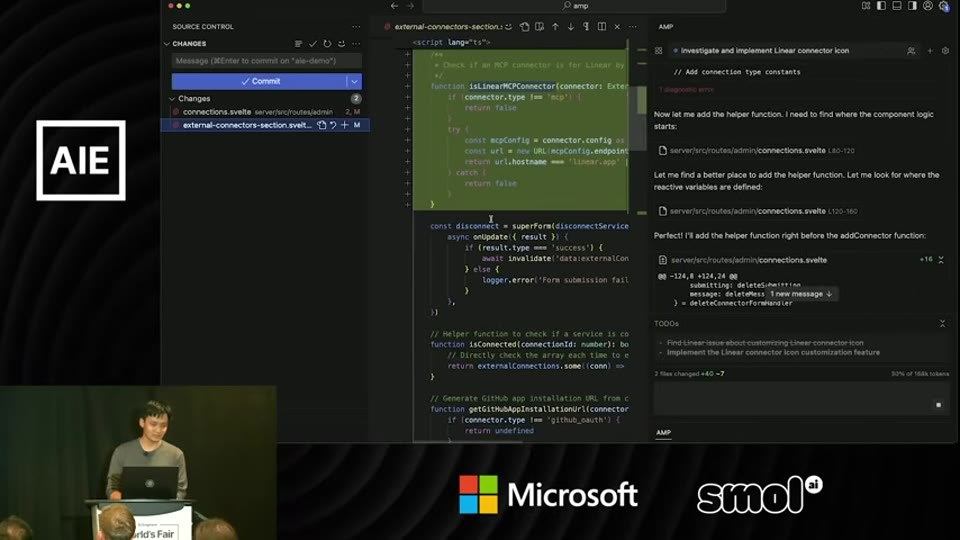The image size is (960, 540).
Task: Click the AMP panel header label
Action: pos(666,27)
